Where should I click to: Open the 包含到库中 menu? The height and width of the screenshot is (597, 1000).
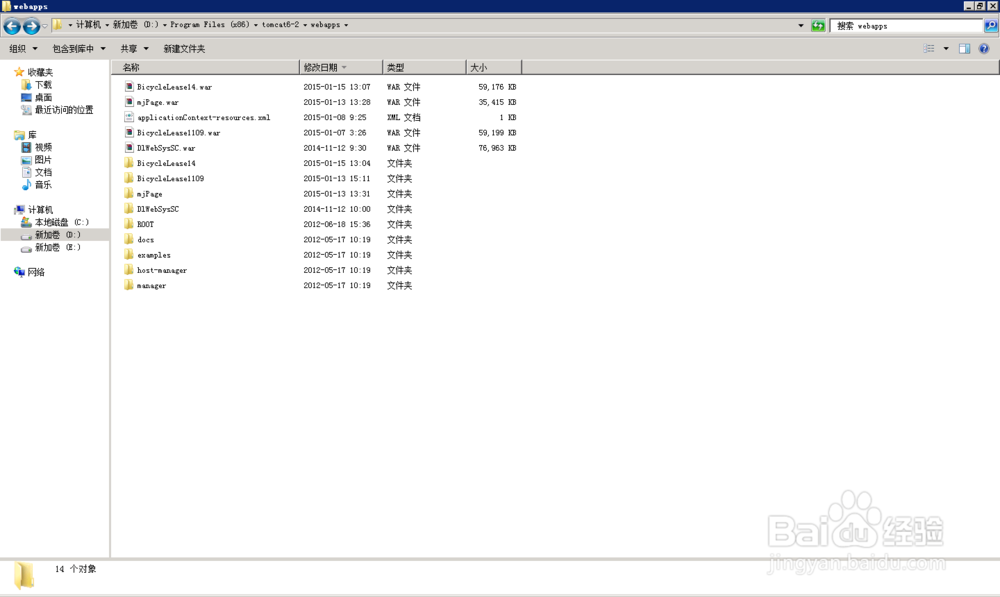(x=78, y=48)
